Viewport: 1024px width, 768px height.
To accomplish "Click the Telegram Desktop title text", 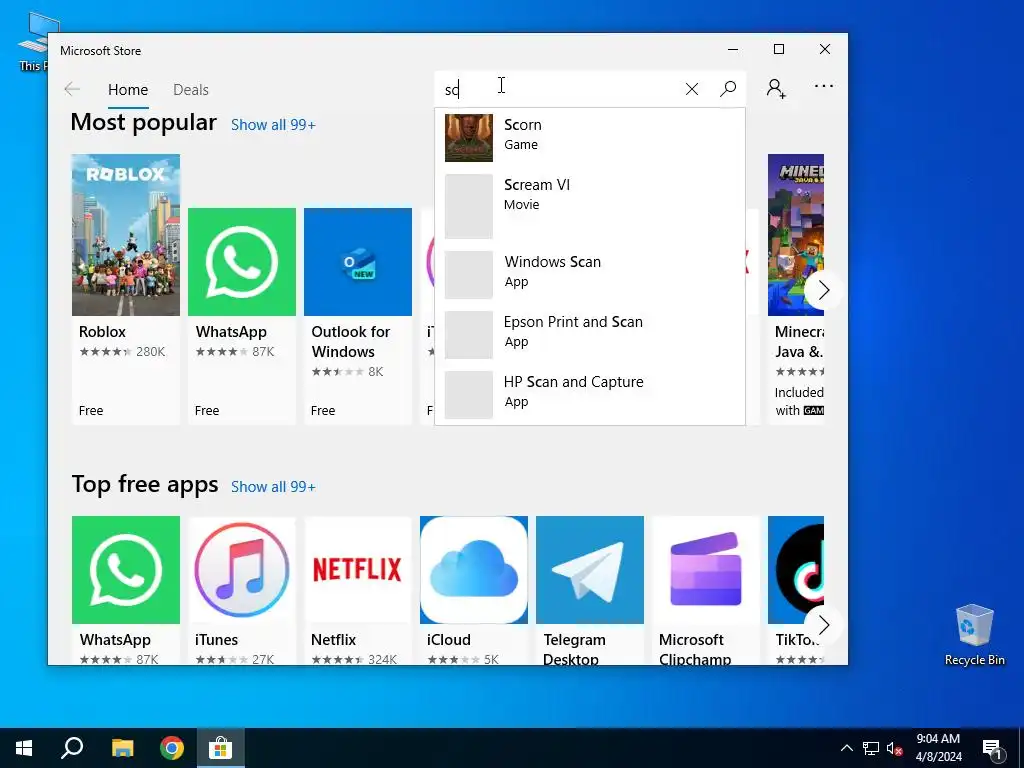I will click(x=574, y=649).
